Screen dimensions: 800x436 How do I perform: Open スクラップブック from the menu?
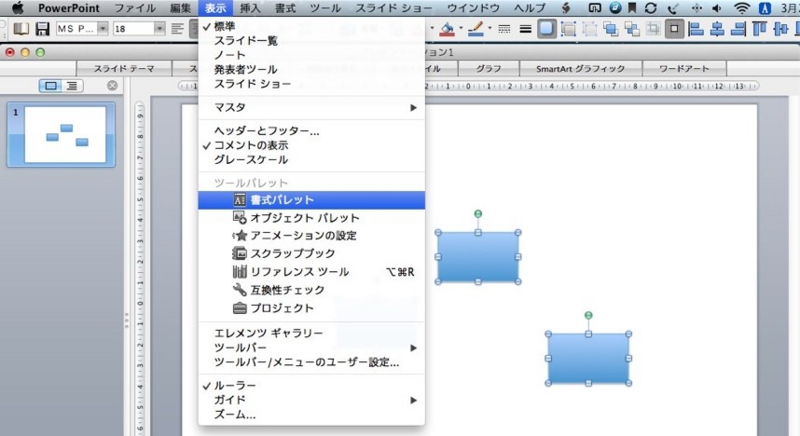(311, 253)
